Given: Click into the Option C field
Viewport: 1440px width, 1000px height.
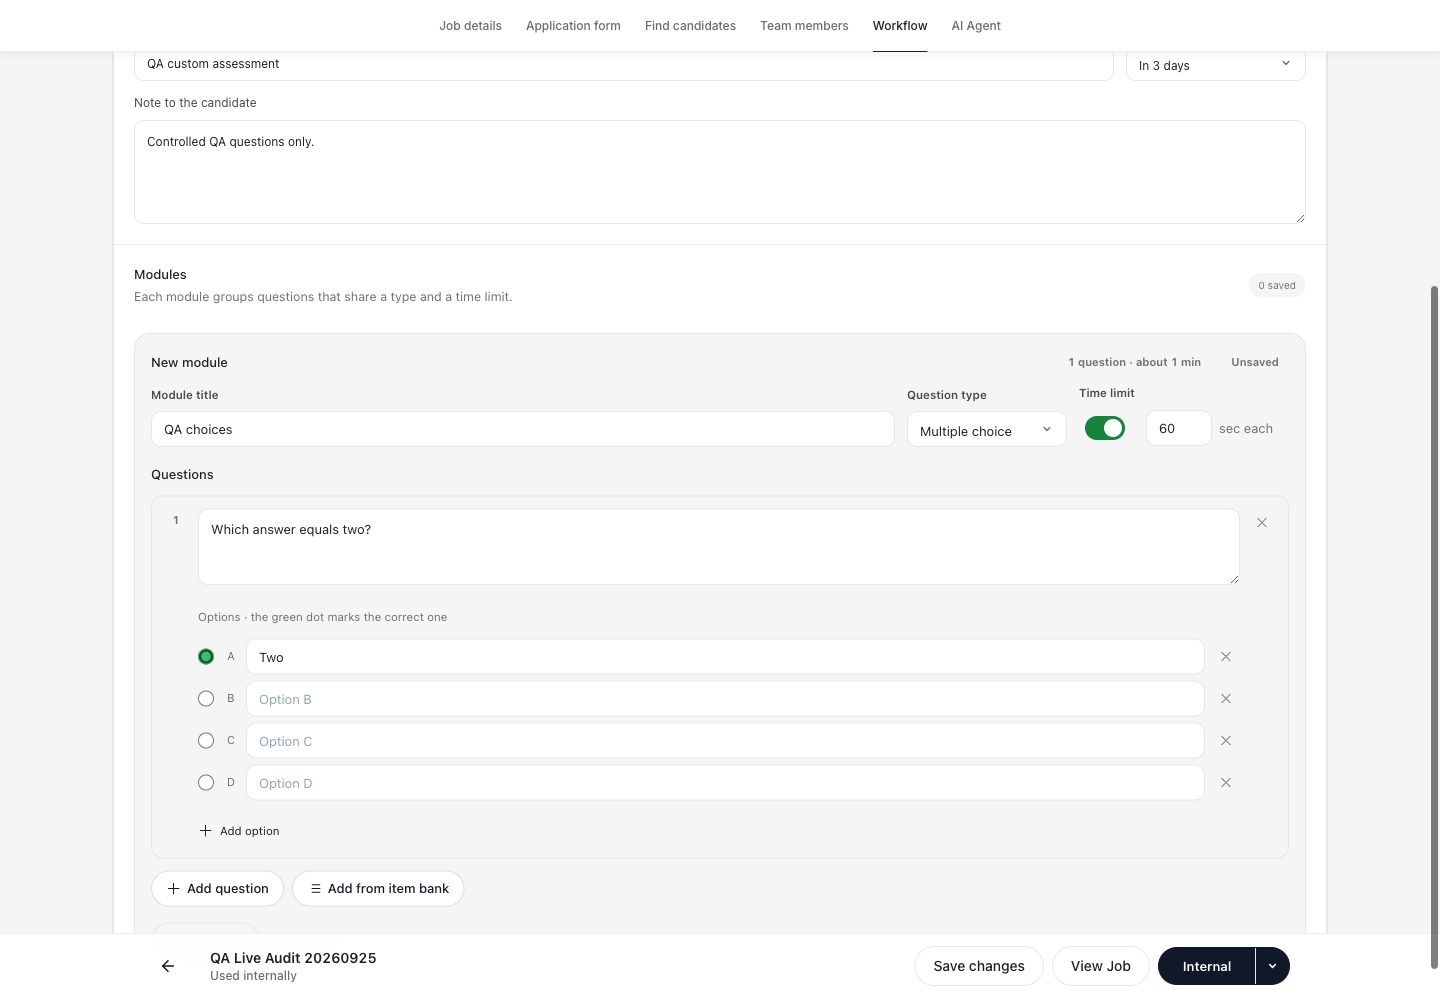Looking at the screenshot, I should pos(725,741).
